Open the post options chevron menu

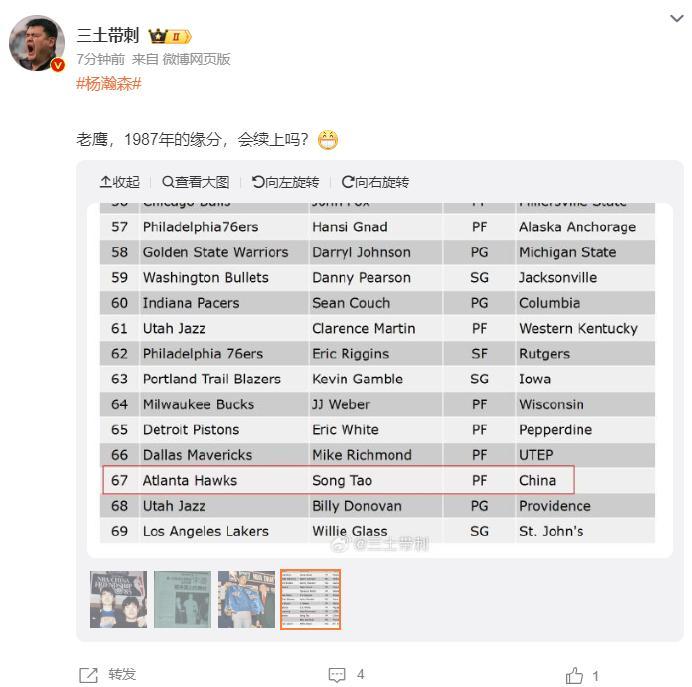[676, 18]
